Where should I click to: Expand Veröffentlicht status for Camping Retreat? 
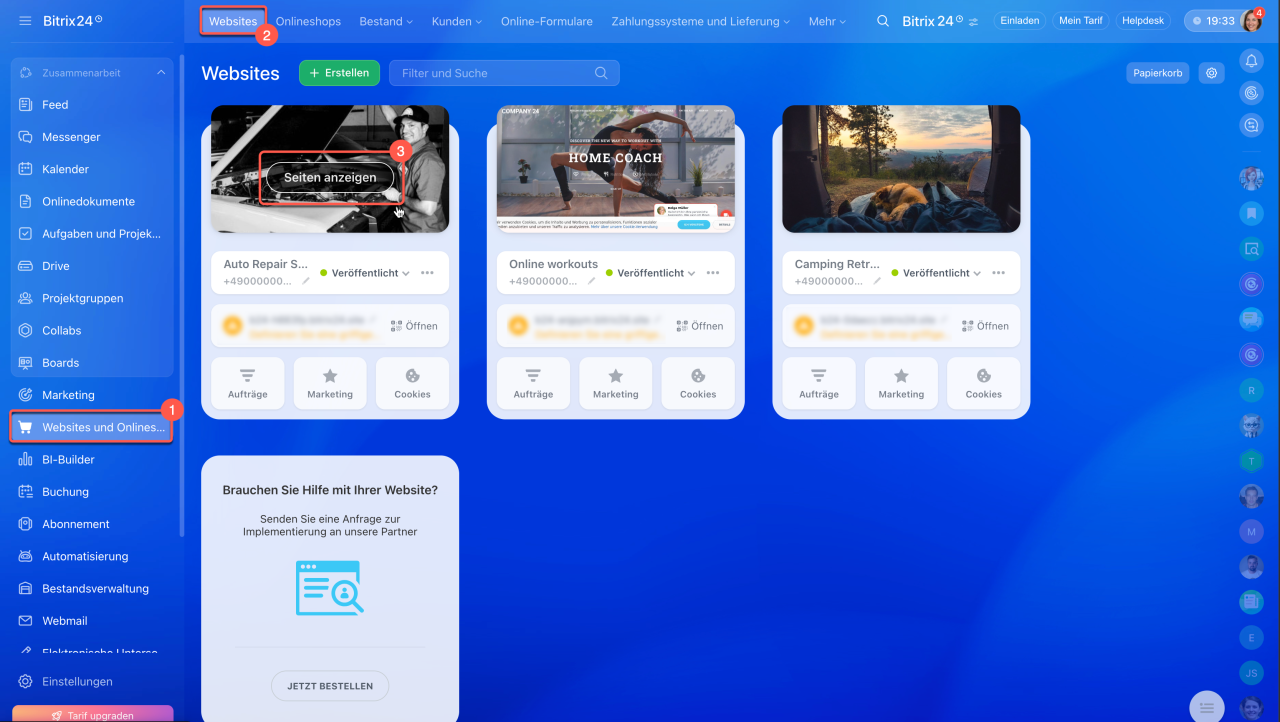point(935,273)
